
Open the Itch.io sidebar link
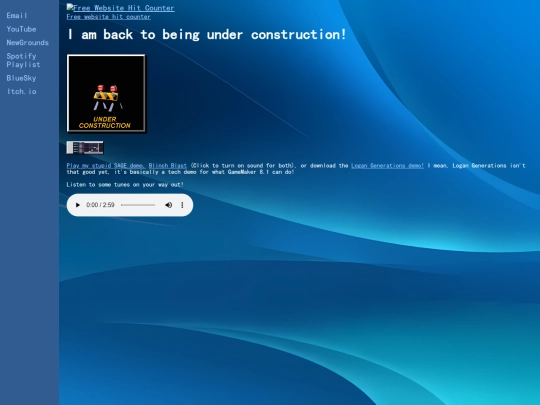(x=22, y=91)
